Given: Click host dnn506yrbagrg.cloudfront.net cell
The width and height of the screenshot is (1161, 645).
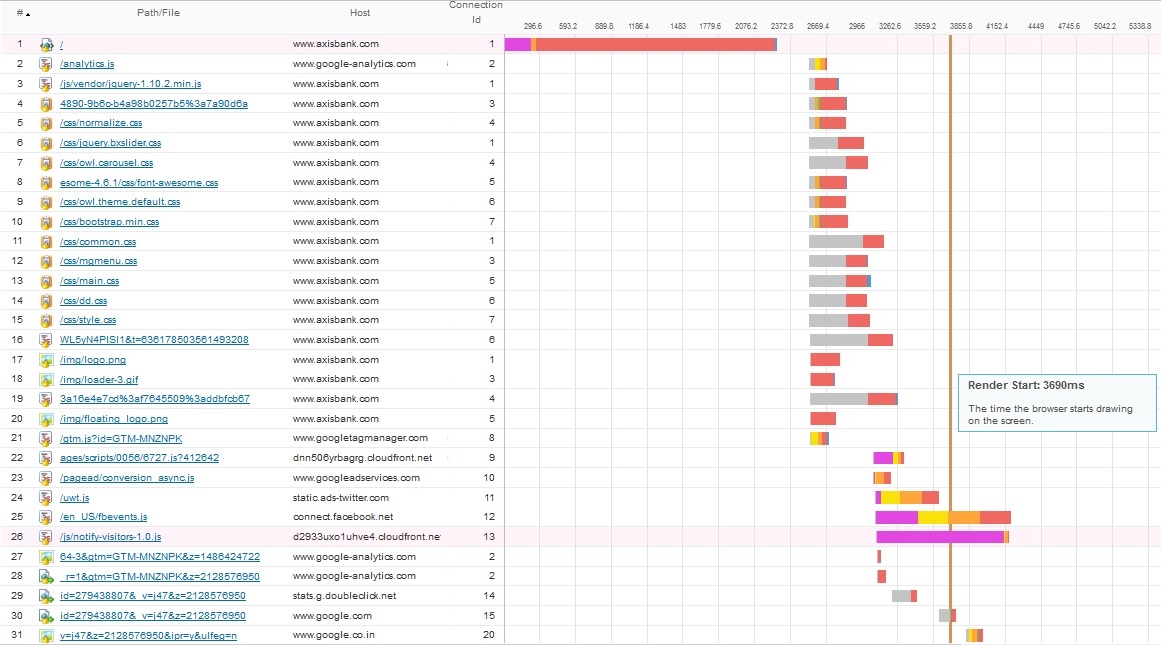Looking at the screenshot, I should point(362,458).
